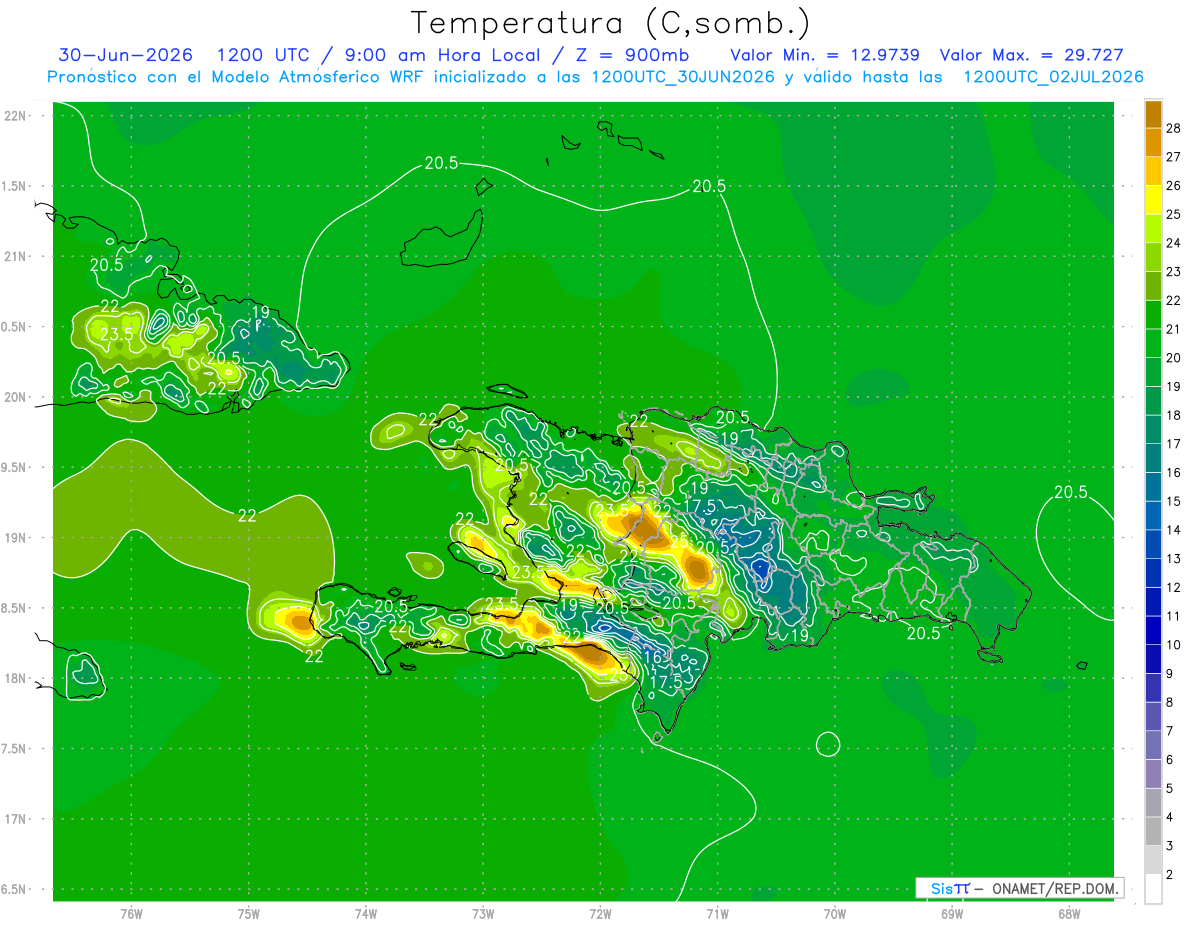Click the "Valor Min. = 12.9739" value

[825, 55]
